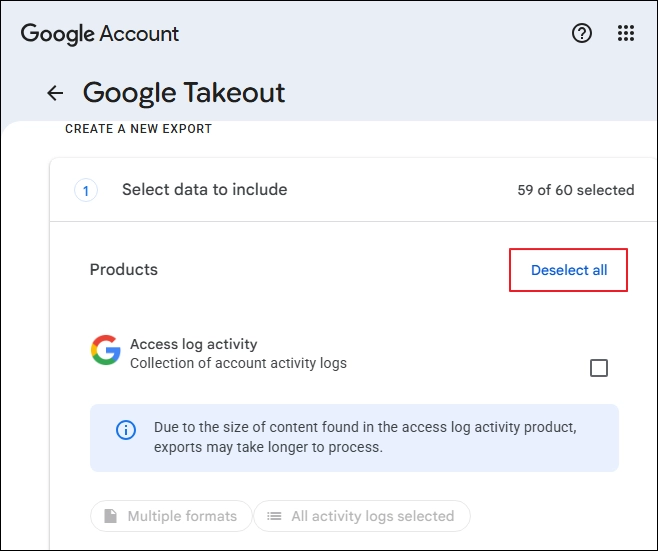
Task: Click the notice about exports taking longer
Action: pos(354,438)
